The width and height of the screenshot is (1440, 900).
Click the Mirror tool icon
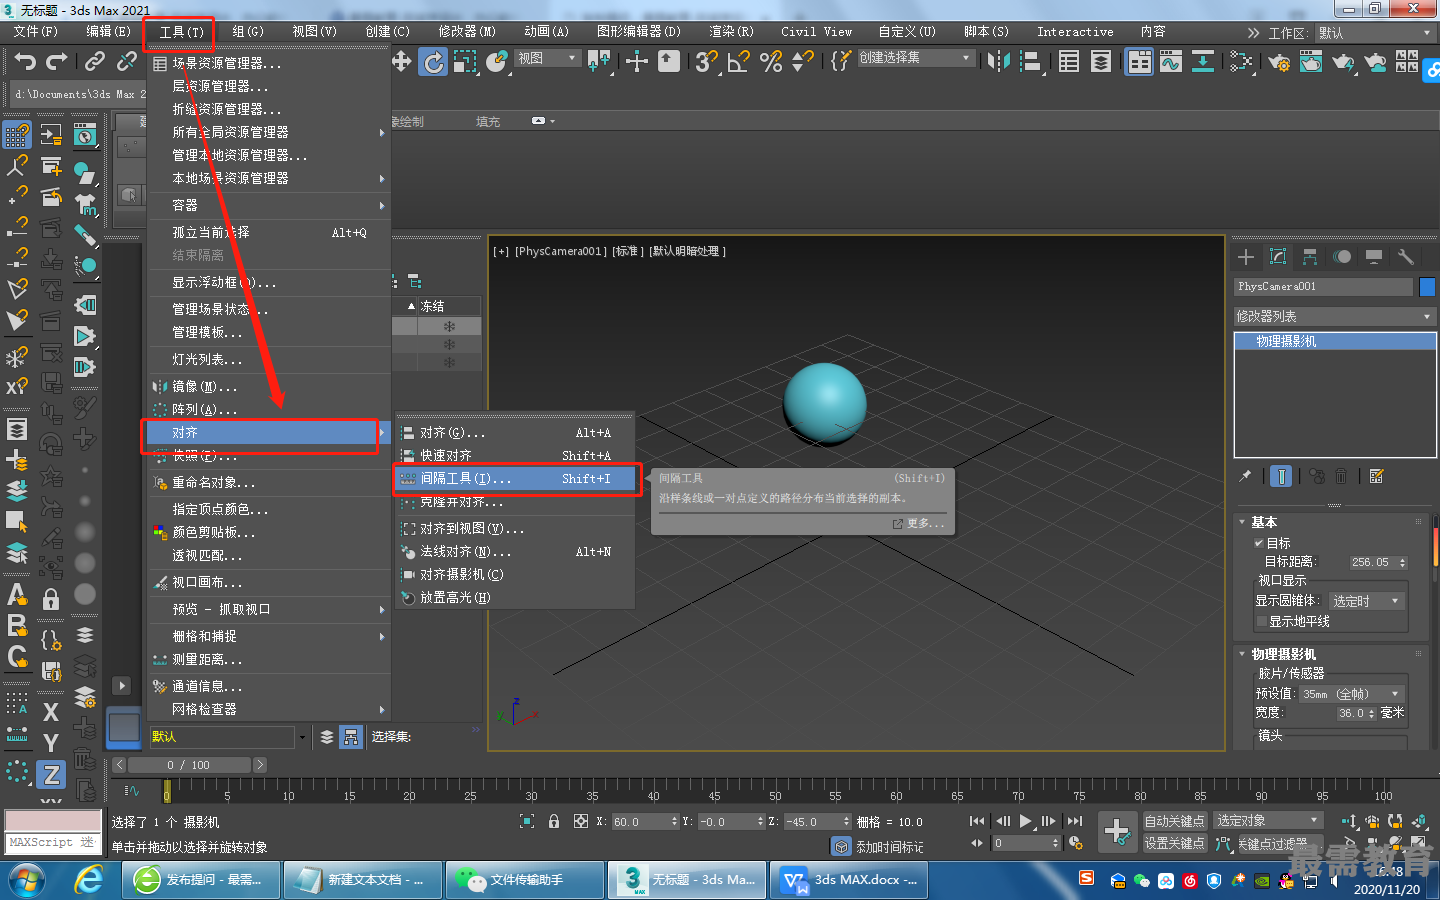point(998,62)
